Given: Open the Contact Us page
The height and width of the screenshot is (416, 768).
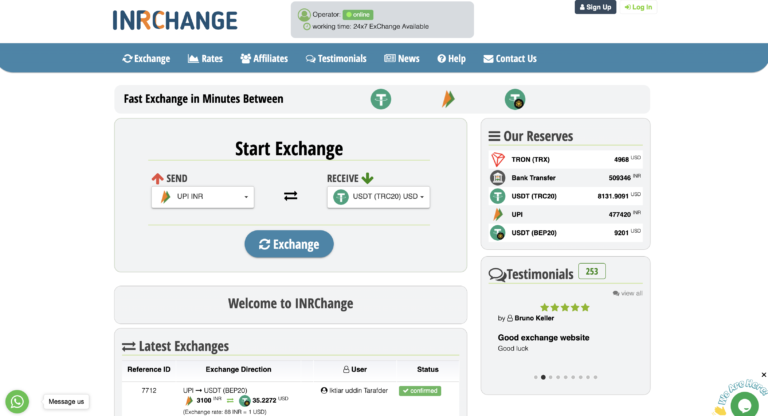Looking at the screenshot, I should (510, 58).
